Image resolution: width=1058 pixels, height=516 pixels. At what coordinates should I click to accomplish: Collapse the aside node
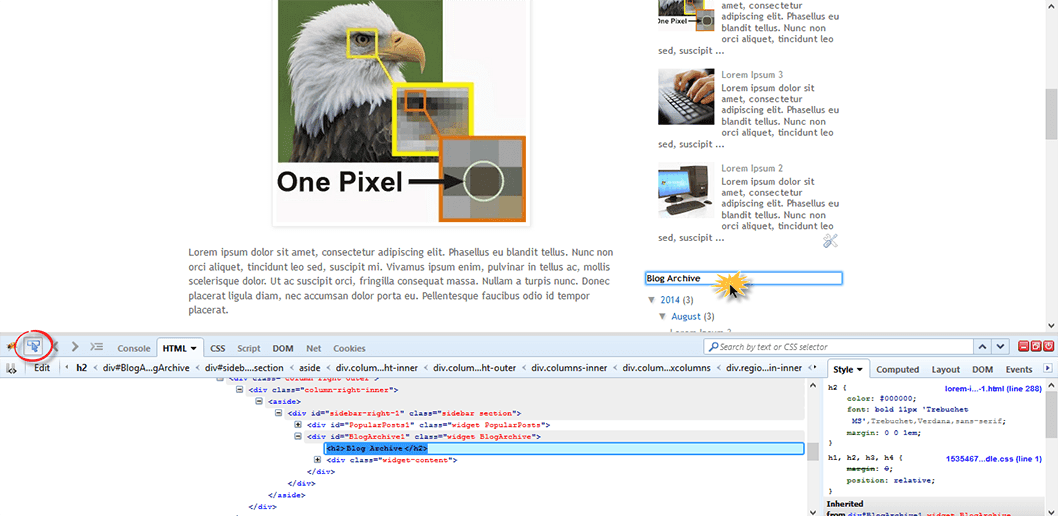click(x=260, y=401)
